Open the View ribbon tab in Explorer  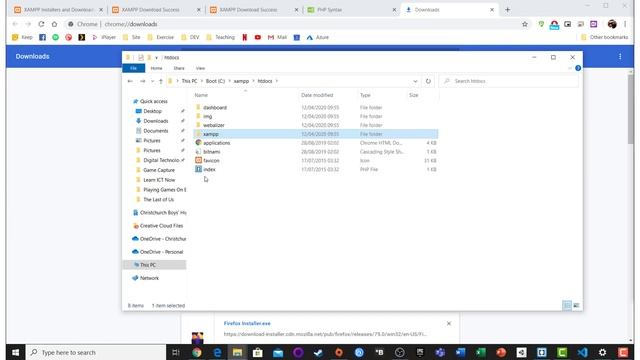click(200, 68)
